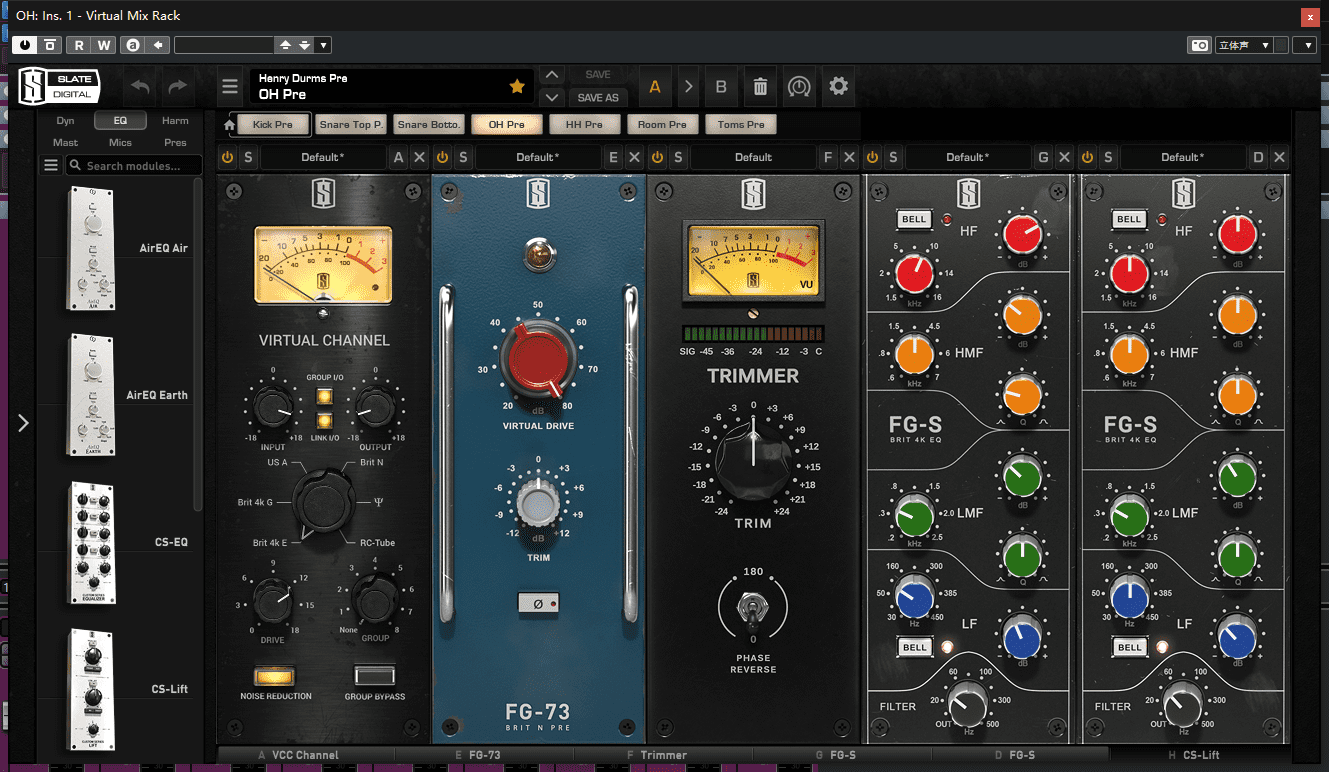Open the settings gear icon
The width and height of the screenshot is (1329, 772).
click(838, 86)
